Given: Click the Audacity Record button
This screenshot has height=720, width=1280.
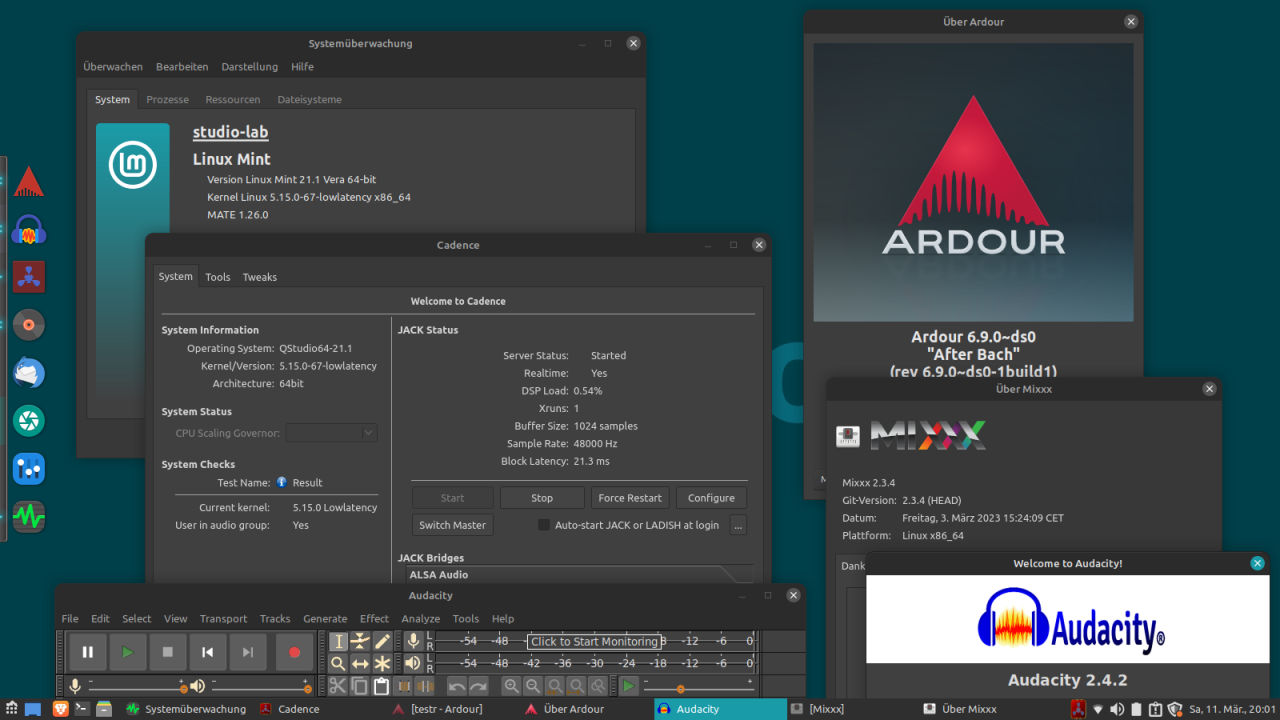Looking at the screenshot, I should (294, 652).
